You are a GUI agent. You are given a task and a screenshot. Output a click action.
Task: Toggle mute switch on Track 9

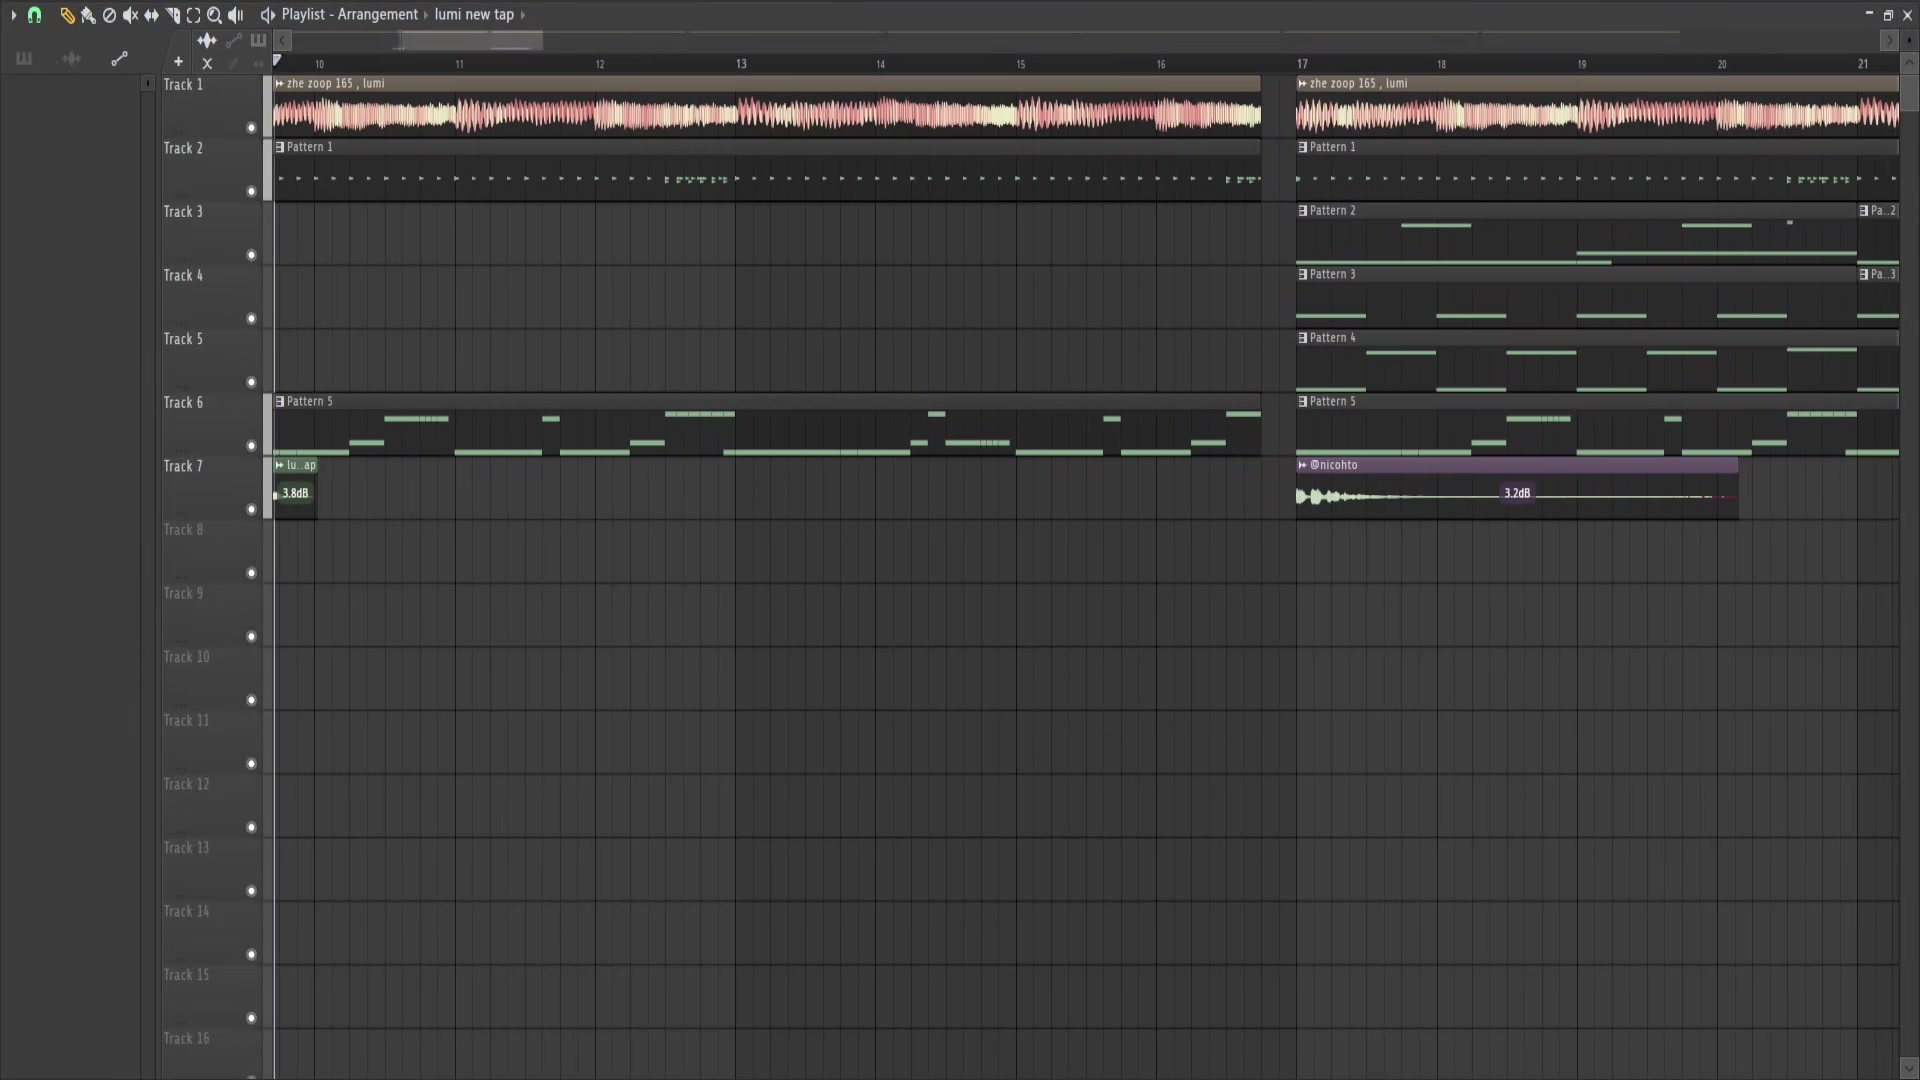coord(251,637)
